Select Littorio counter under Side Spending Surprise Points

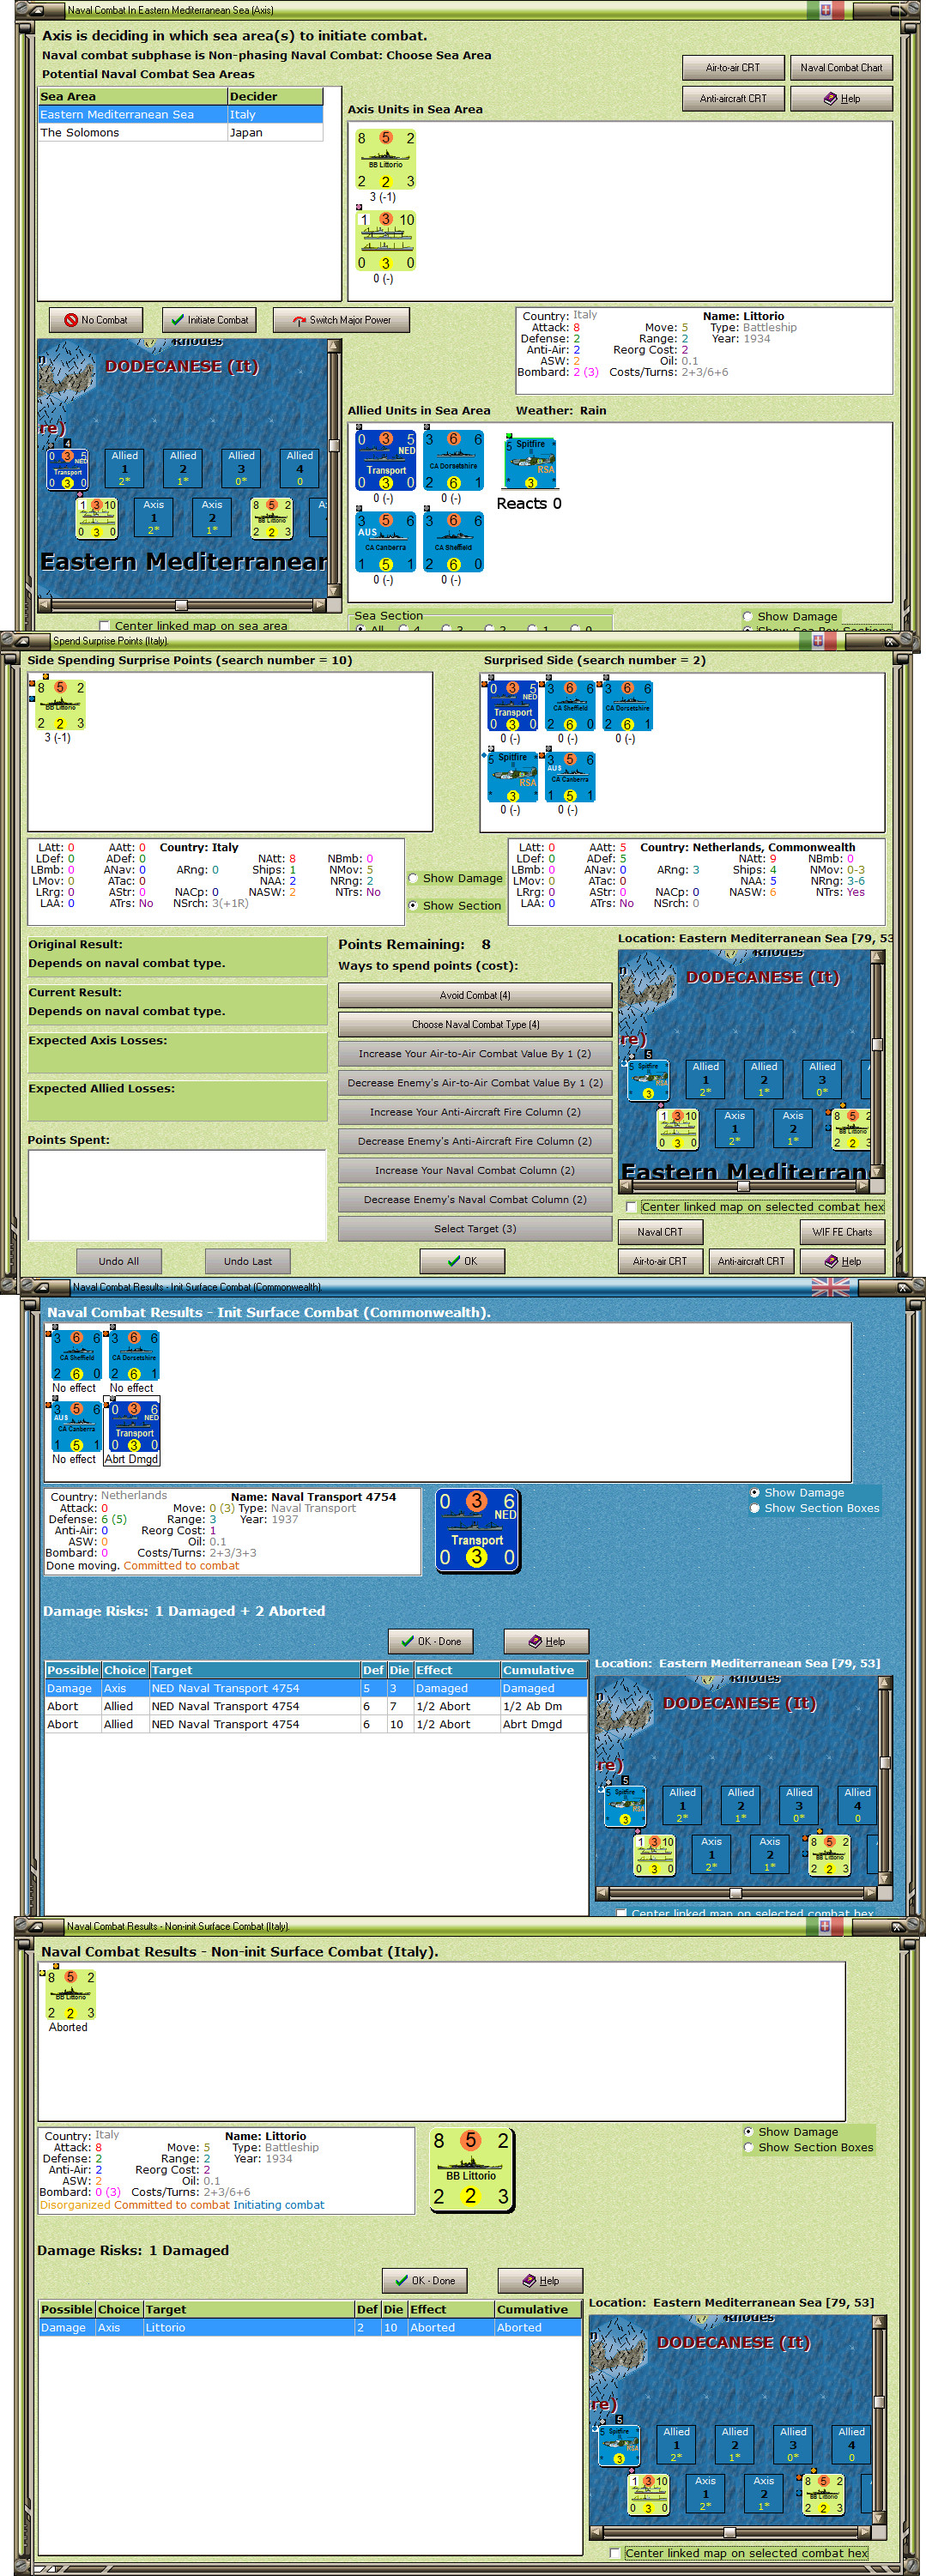pos(60,706)
